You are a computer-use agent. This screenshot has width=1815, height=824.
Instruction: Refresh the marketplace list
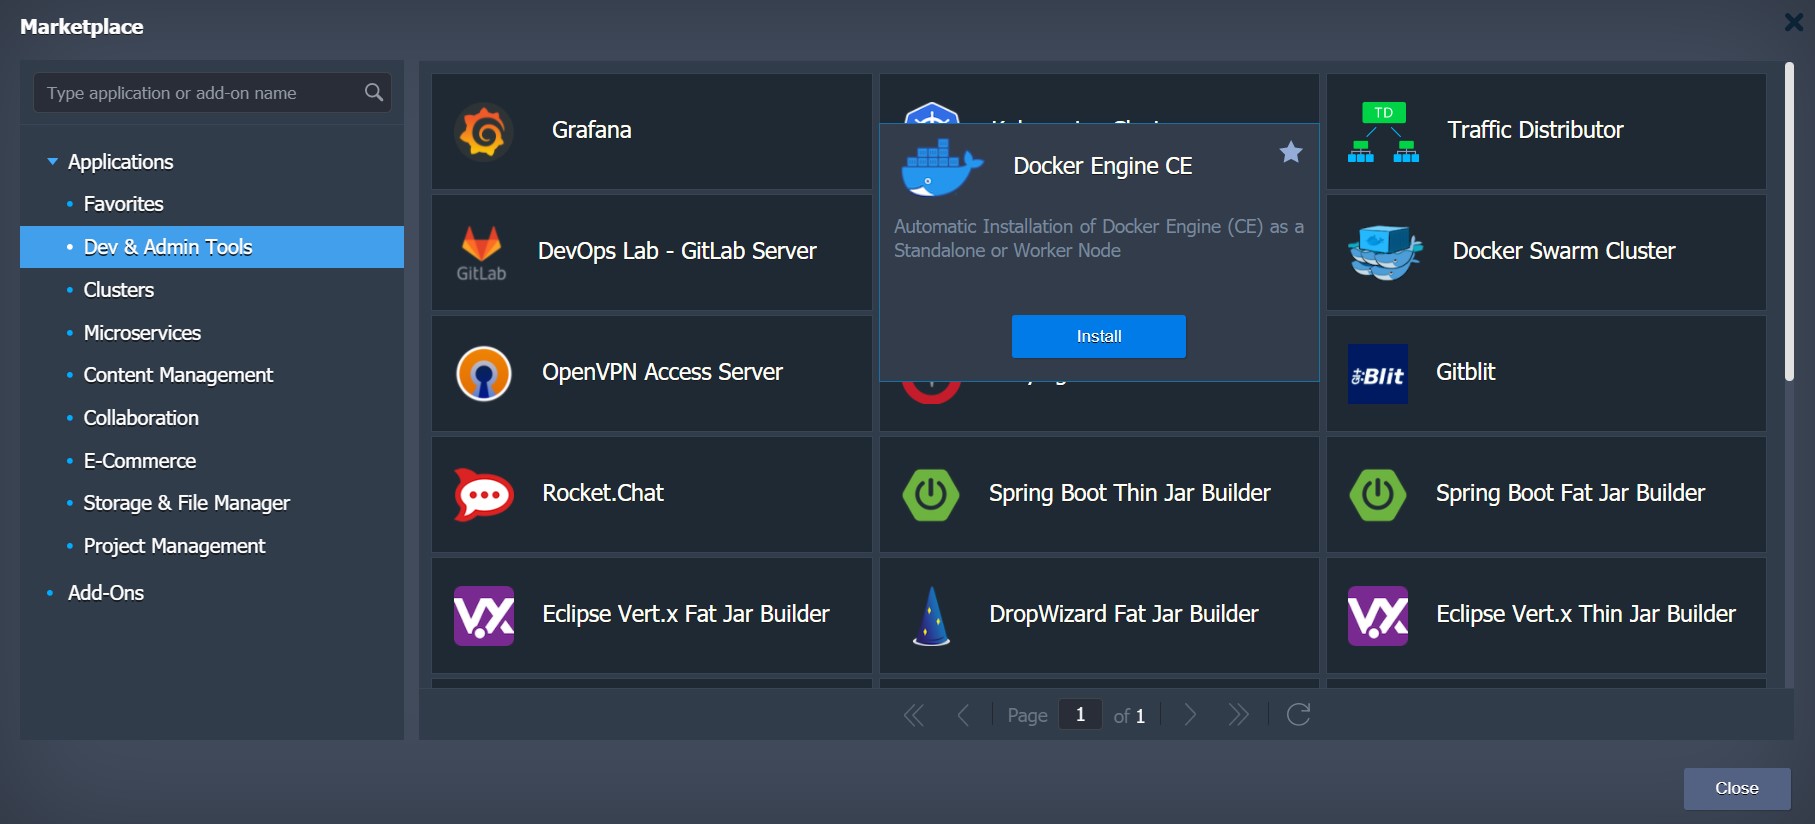[x=1298, y=714]
